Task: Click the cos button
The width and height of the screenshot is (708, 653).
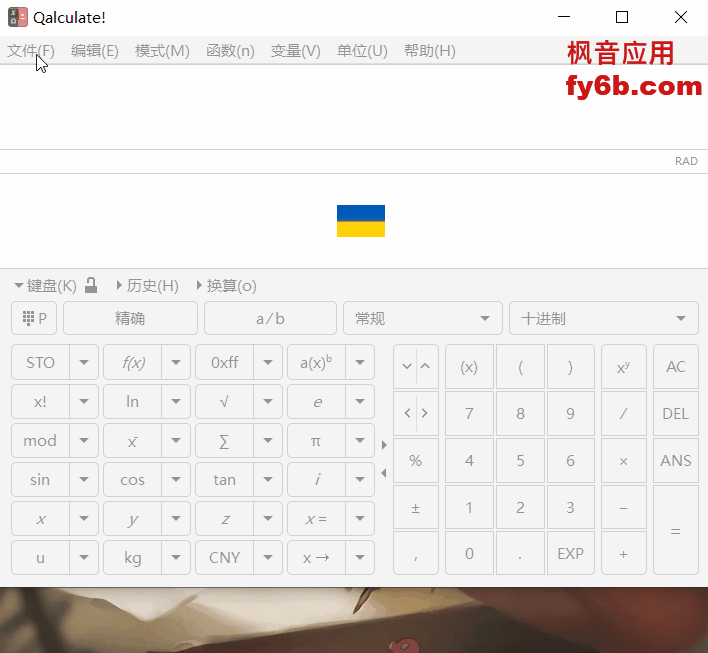Action: tap(133, 479)
